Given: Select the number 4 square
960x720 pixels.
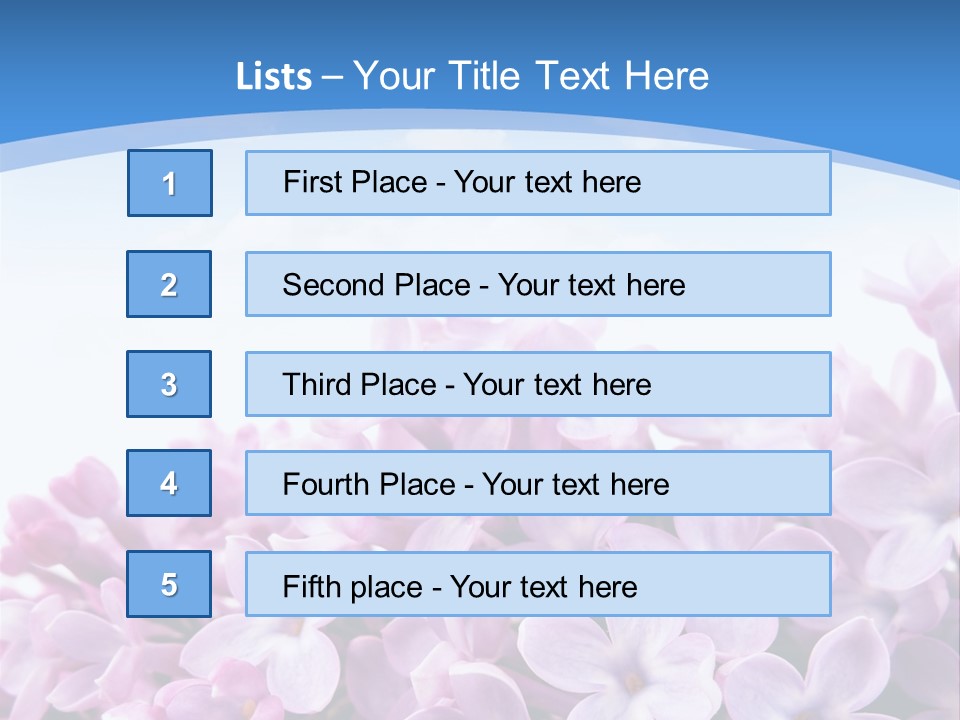Looking at the screenshot, I should pos(169,483).
